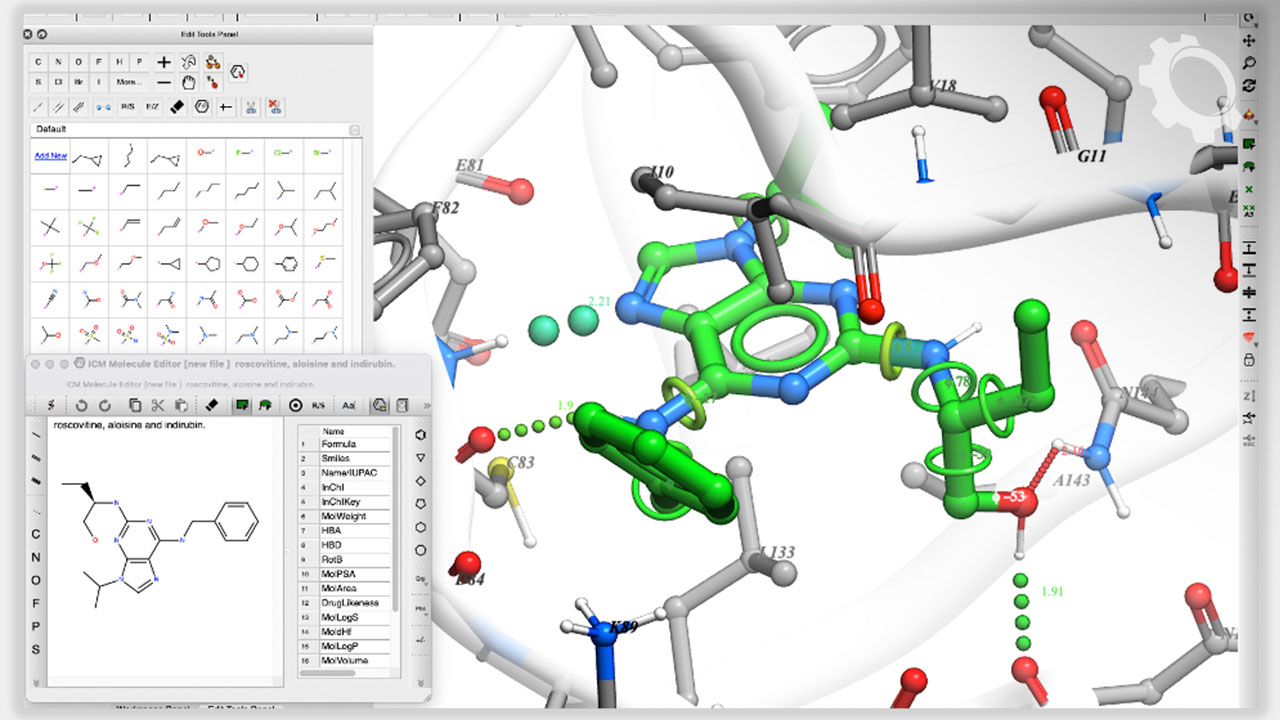Image resolution: width=1280 pixels, height=720 pixels.
Task: Click the undo arrow in Molecule Editor toolbar
Action: point(80,405)
